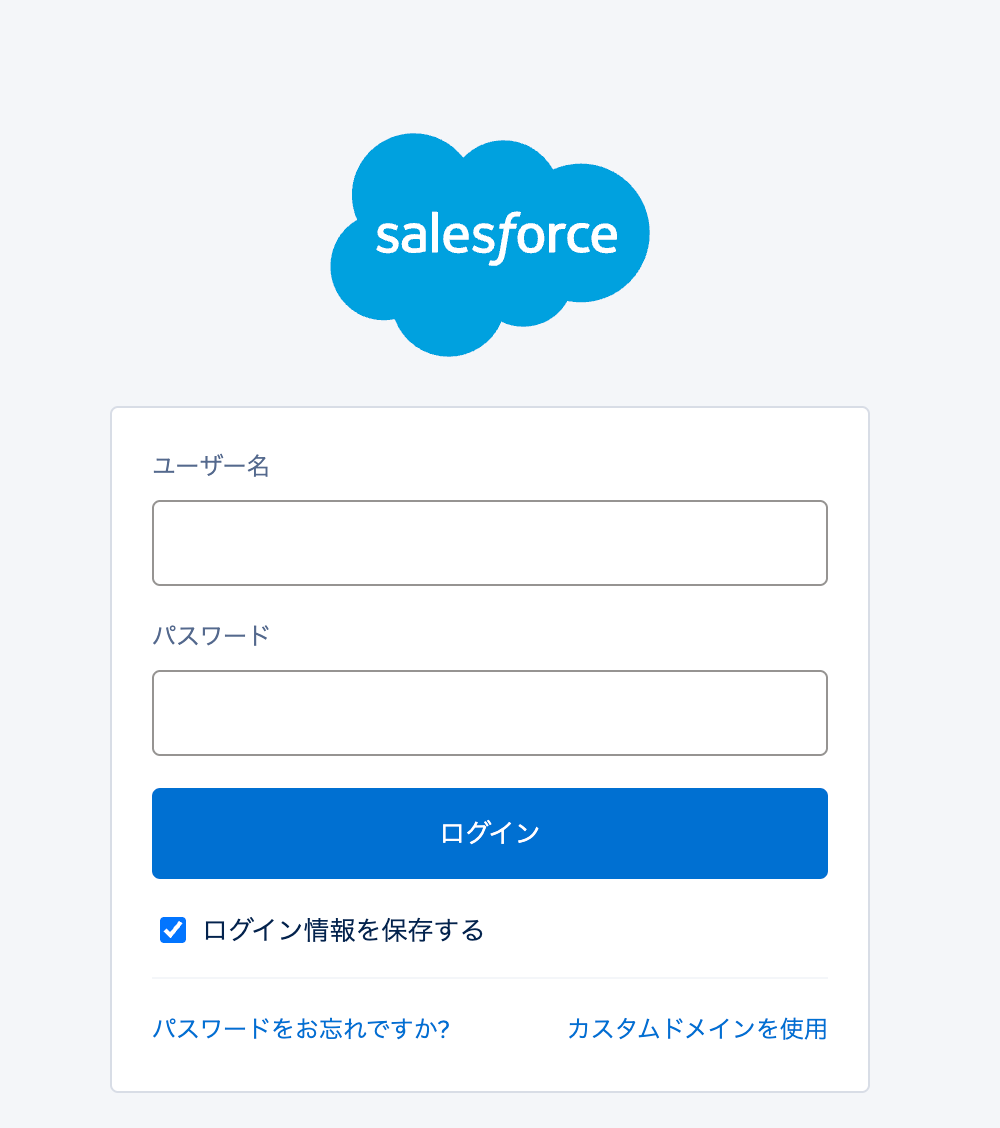Disable remember login info checkbox
Screen dimensions: 1000x1128
tap(173, 929)
